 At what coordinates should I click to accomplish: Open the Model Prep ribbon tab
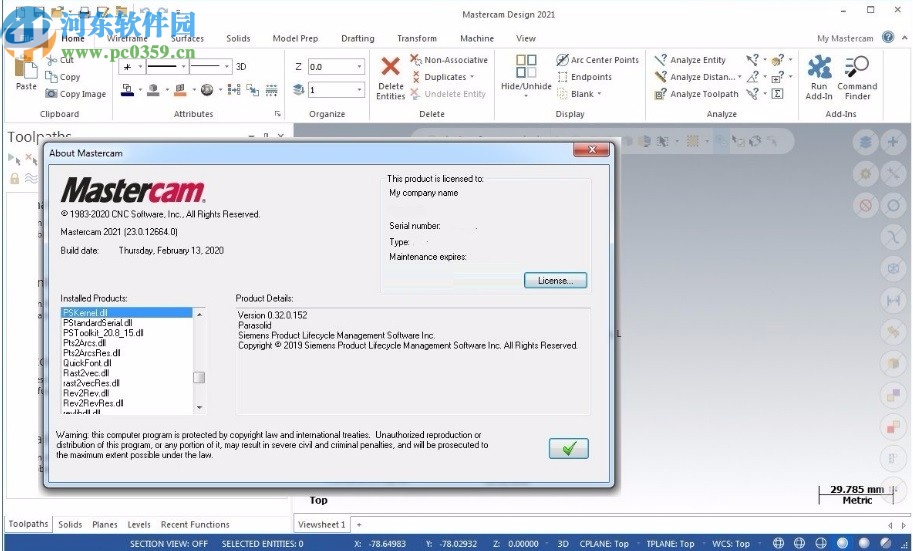(295, 38)
